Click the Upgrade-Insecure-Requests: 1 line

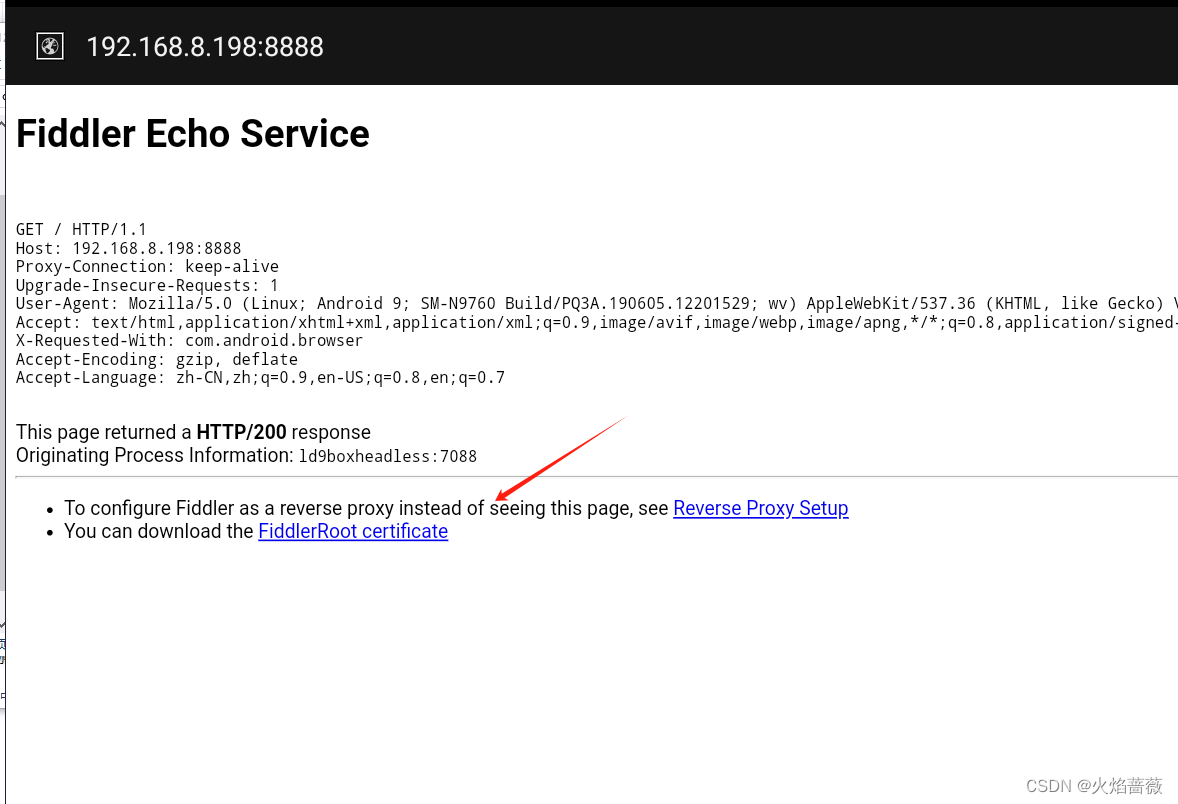[147, 286]
